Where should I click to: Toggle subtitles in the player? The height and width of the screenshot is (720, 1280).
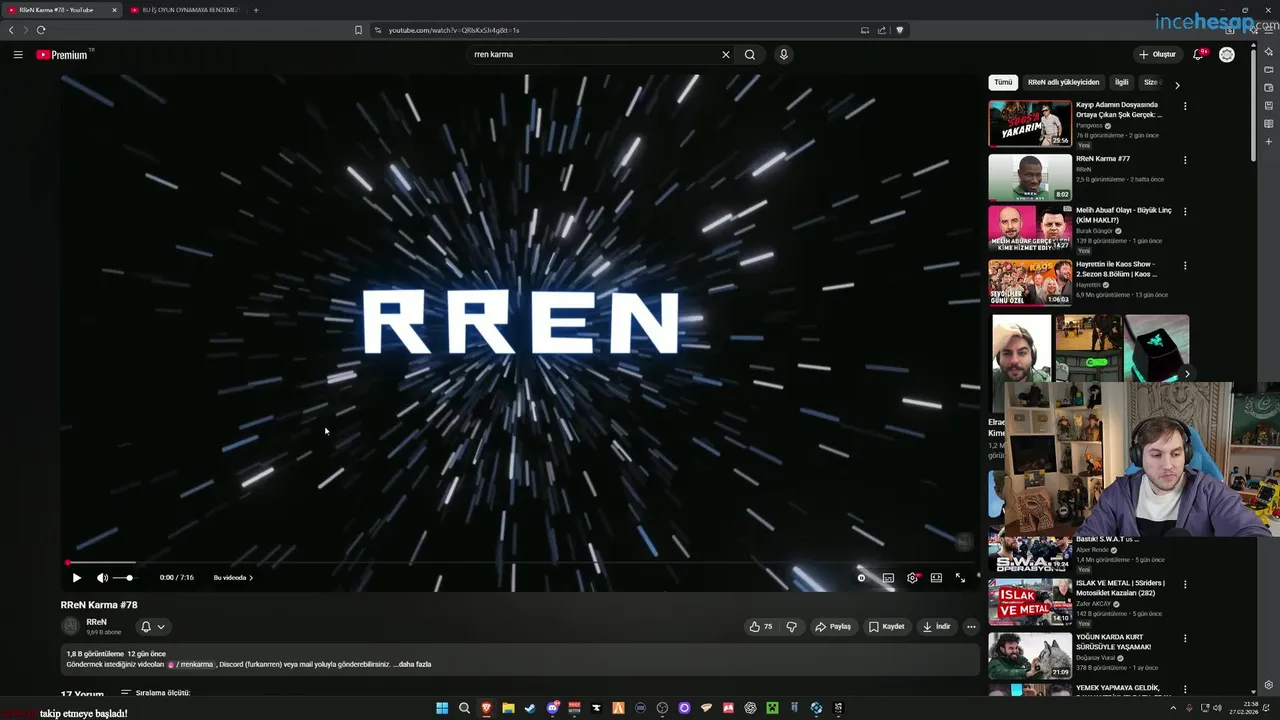(x=888, y=577)
